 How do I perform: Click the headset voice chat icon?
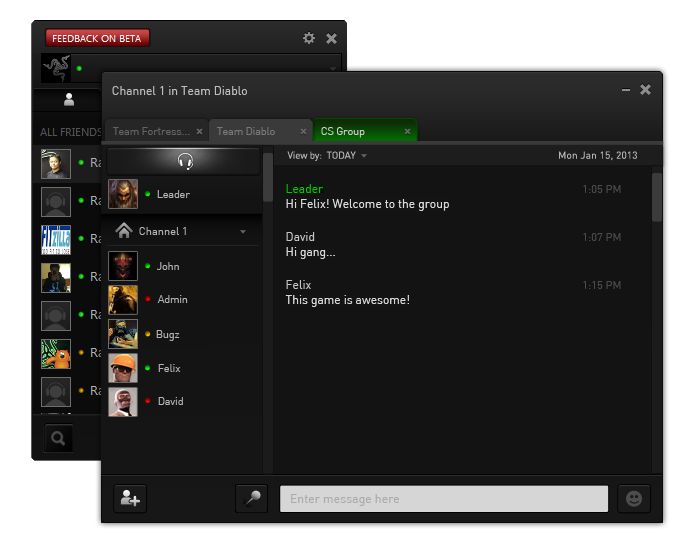185,161
